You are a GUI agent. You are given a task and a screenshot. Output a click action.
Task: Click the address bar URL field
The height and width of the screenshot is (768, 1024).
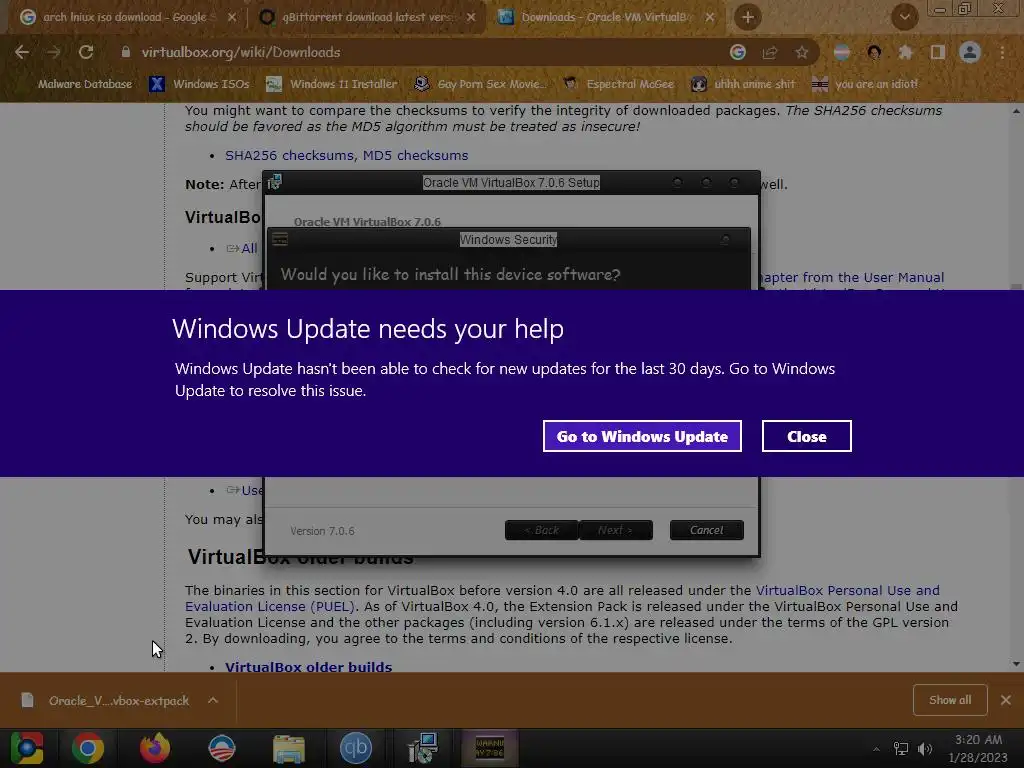coord(418,52)
